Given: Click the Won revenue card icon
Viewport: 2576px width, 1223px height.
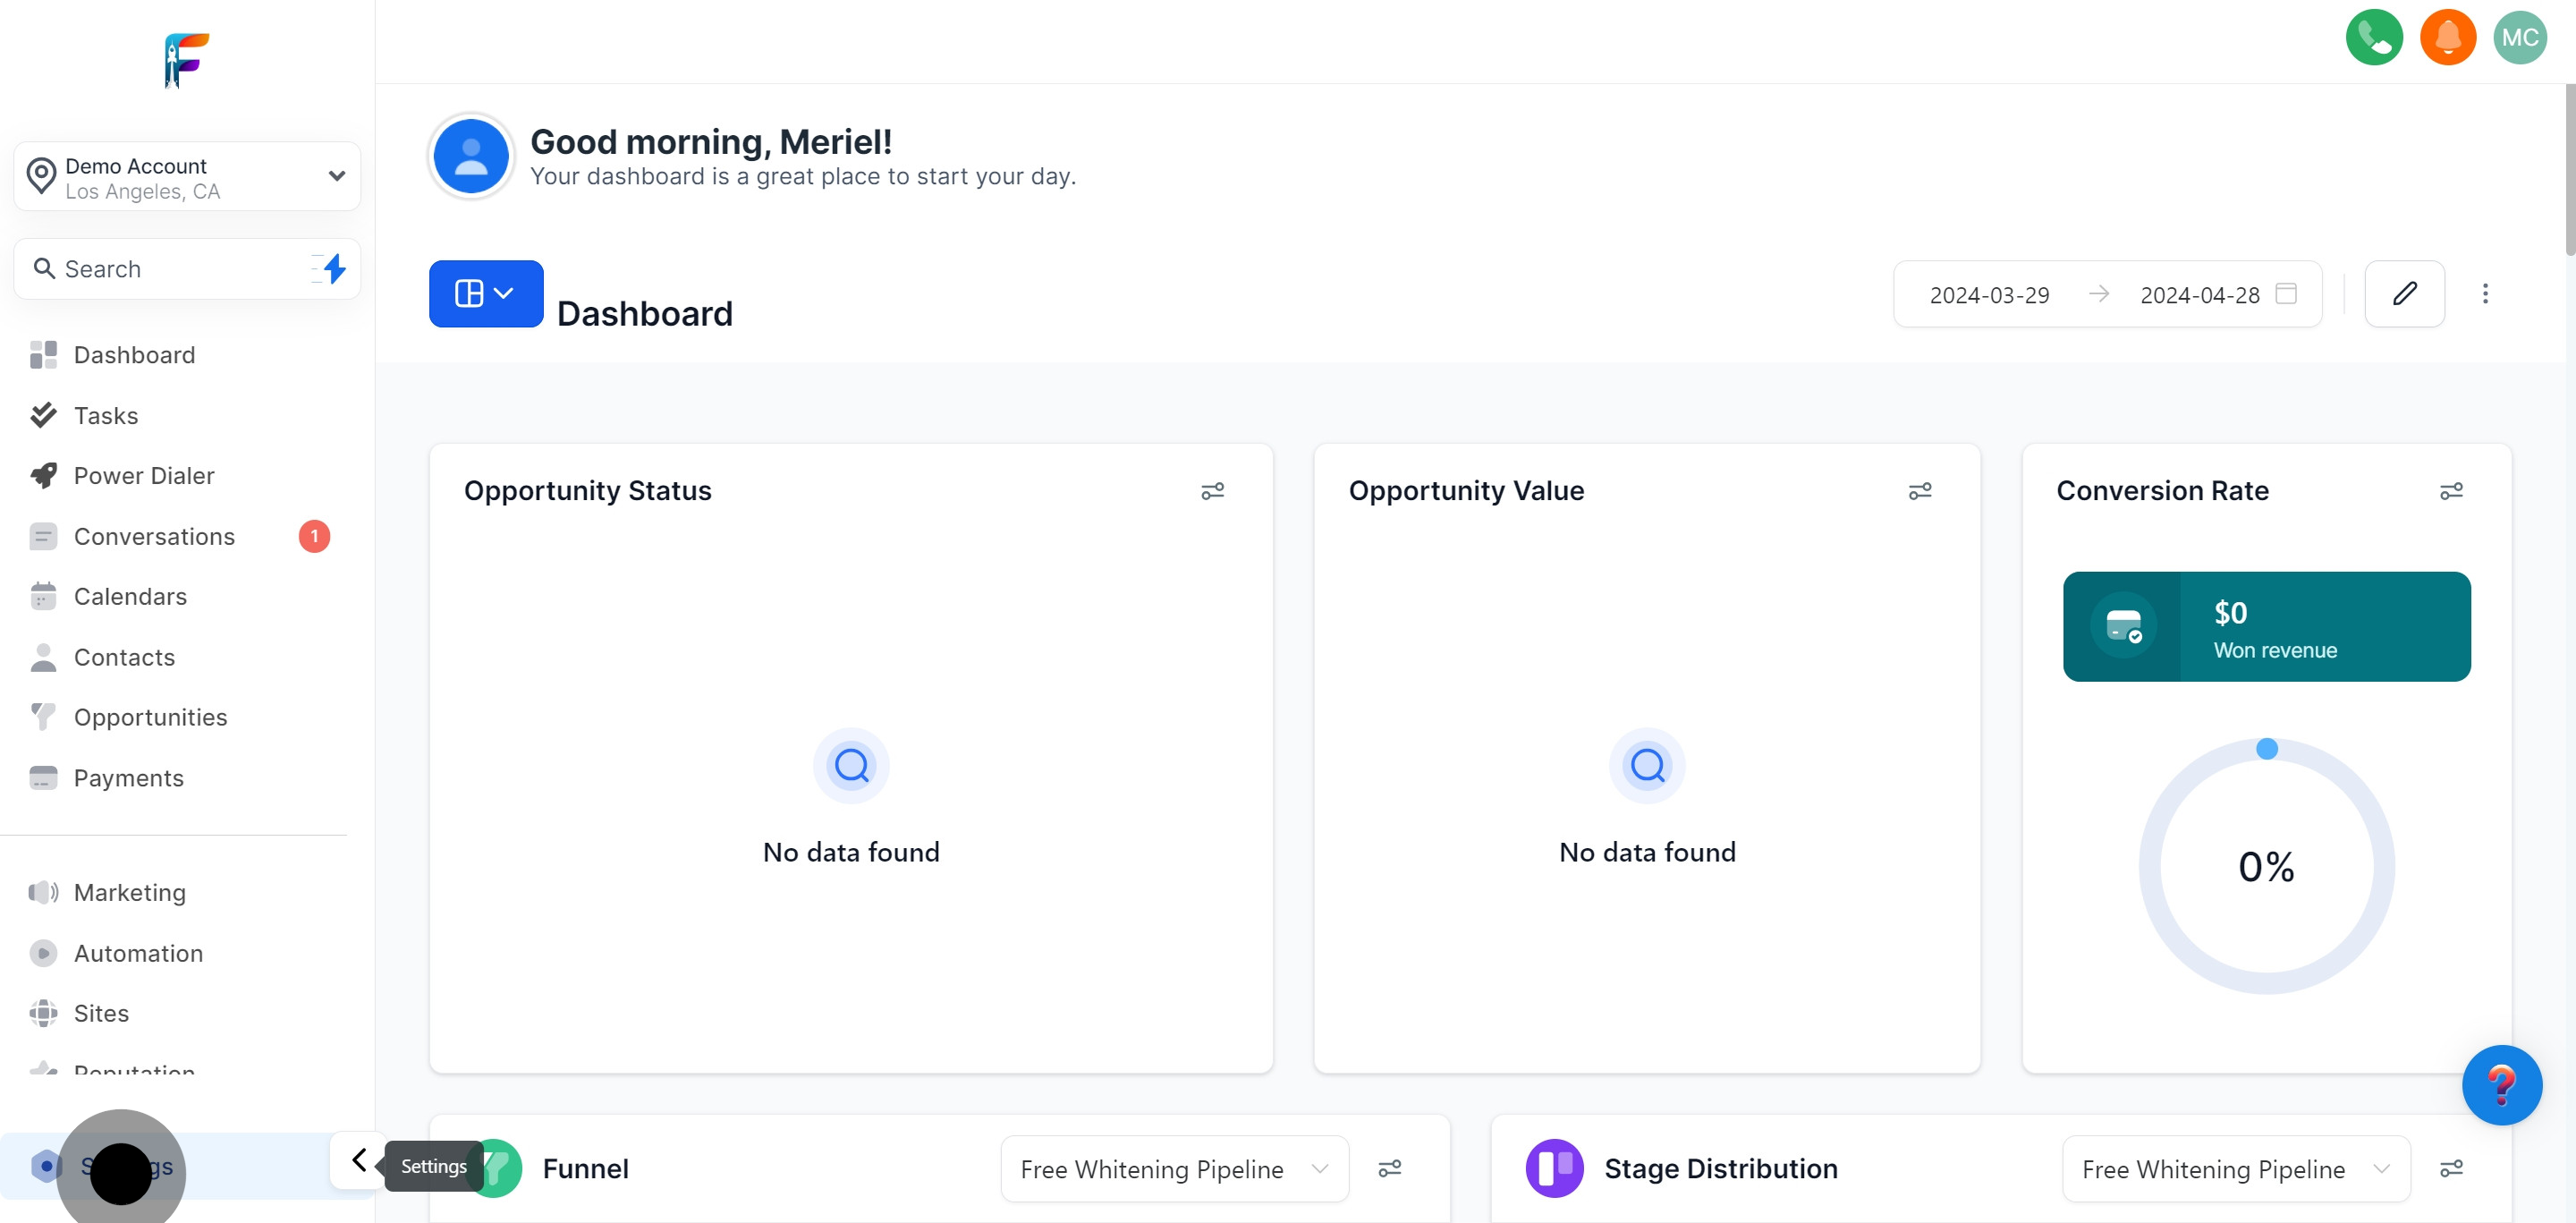Looking at the screenshot, I should coord(2123,626).
